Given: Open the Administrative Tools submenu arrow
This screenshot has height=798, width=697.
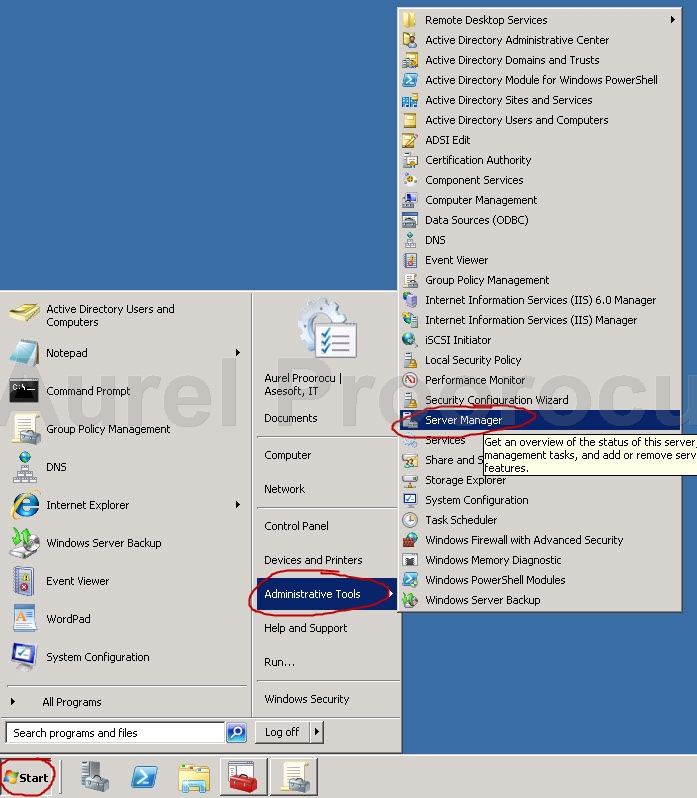Looking at the screenshot, I should [391, 593].
